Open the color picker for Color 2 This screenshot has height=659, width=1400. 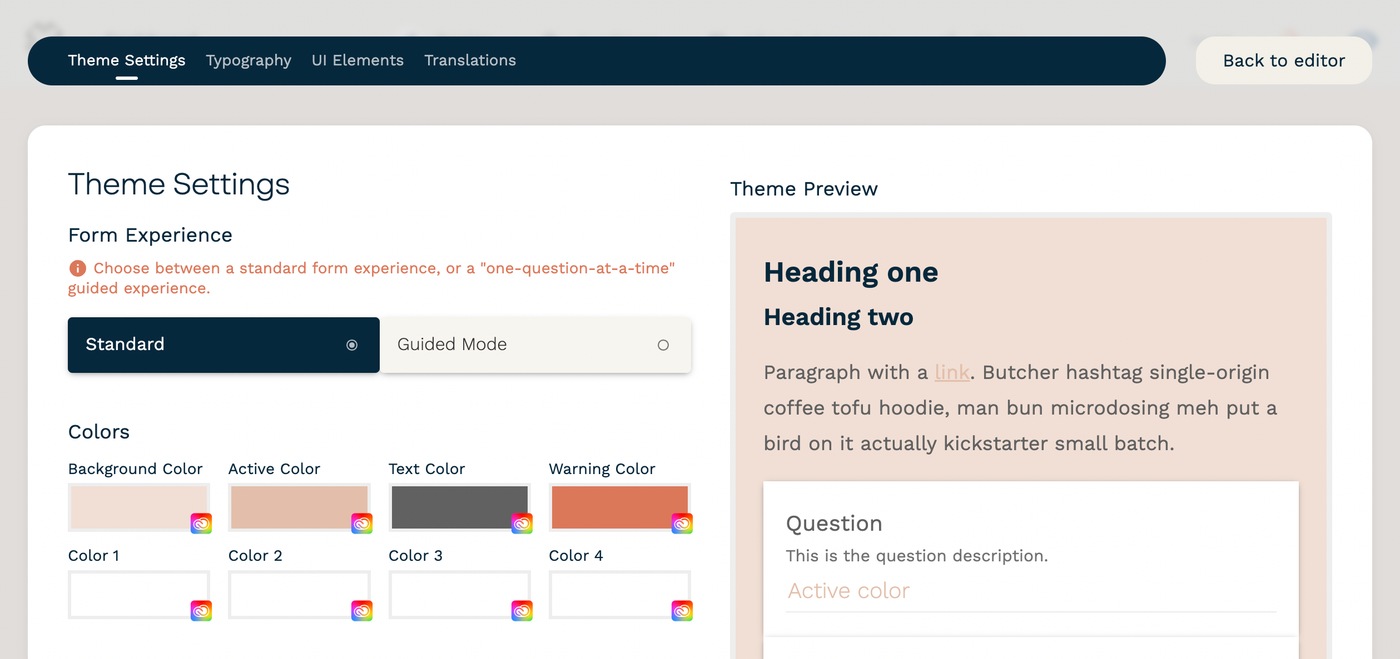[x=361, y=610]
